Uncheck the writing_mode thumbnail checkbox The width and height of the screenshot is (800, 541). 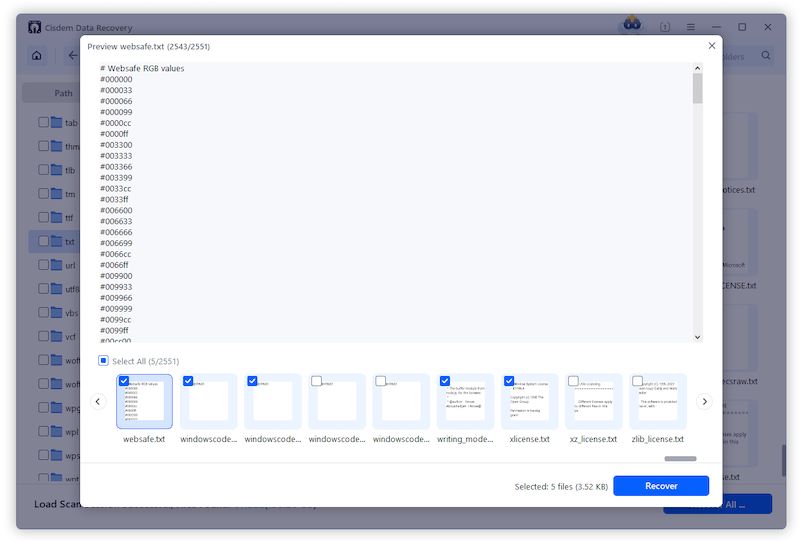445,381
